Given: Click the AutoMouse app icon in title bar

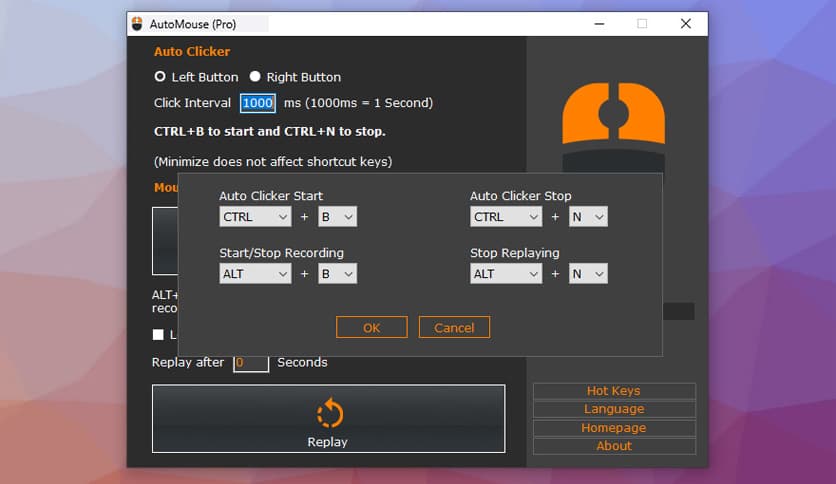Looking at the screenshot, I should click(x=137, y=24).
